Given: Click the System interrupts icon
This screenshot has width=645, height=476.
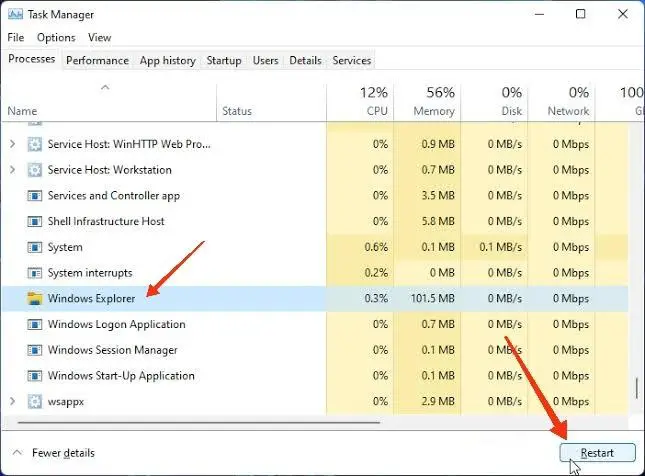Looking at the screenshot, I should 35,273.
